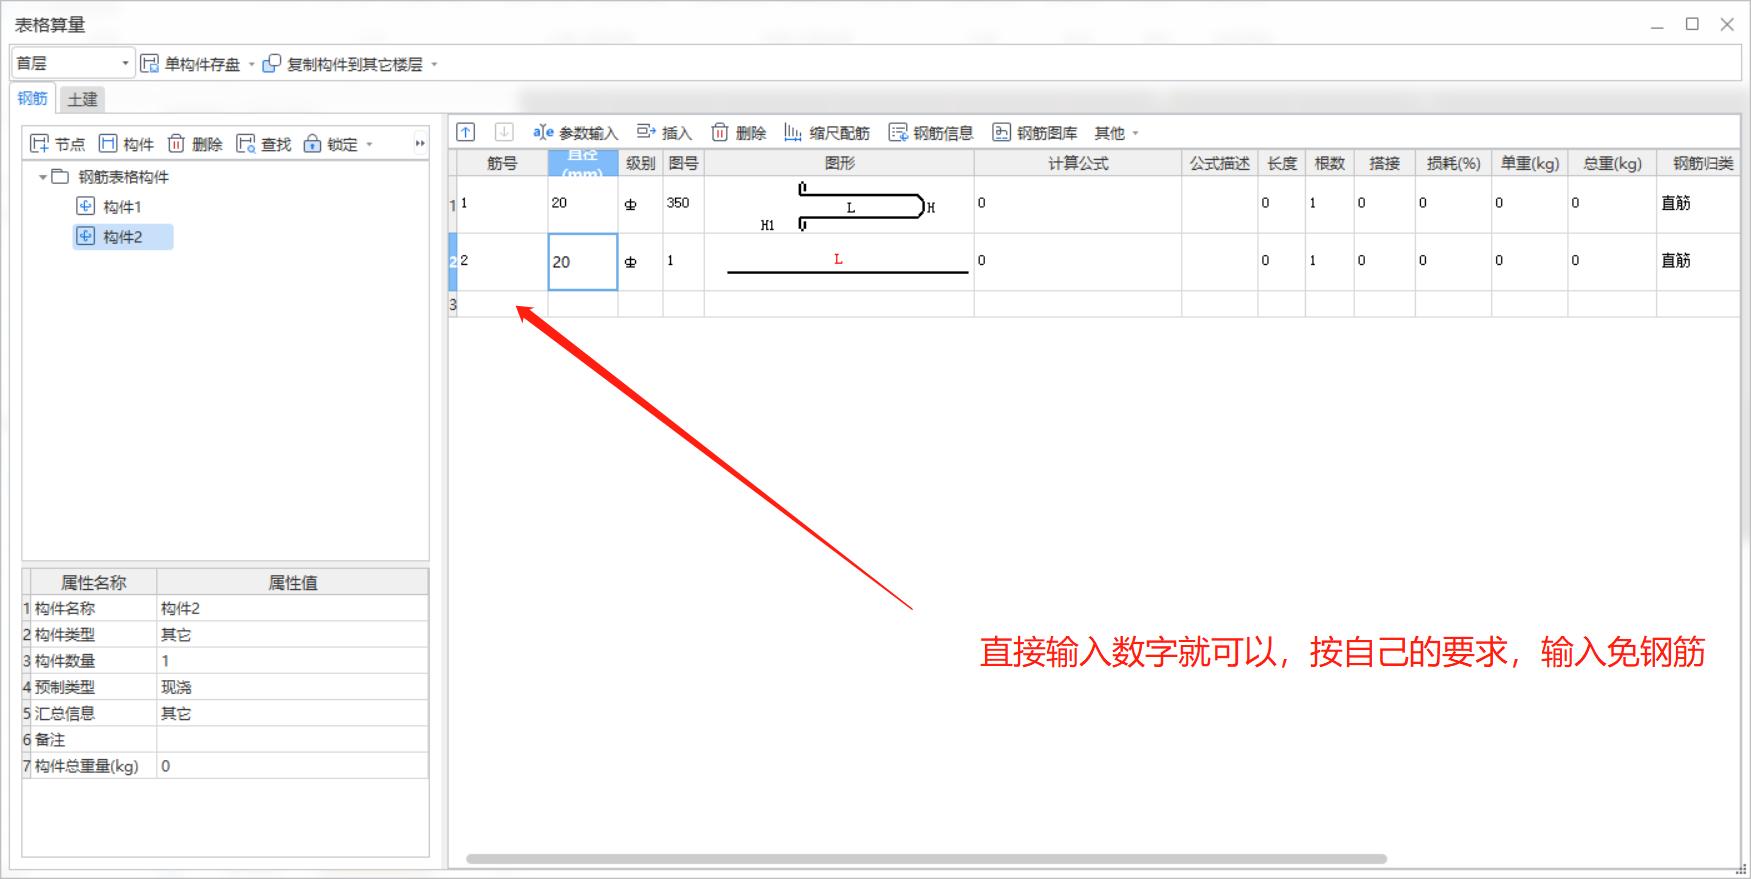The image size is (1751, 879).
Task: Open the 单构件存盘 dropdown arrow
Action: tap(251, 64)
